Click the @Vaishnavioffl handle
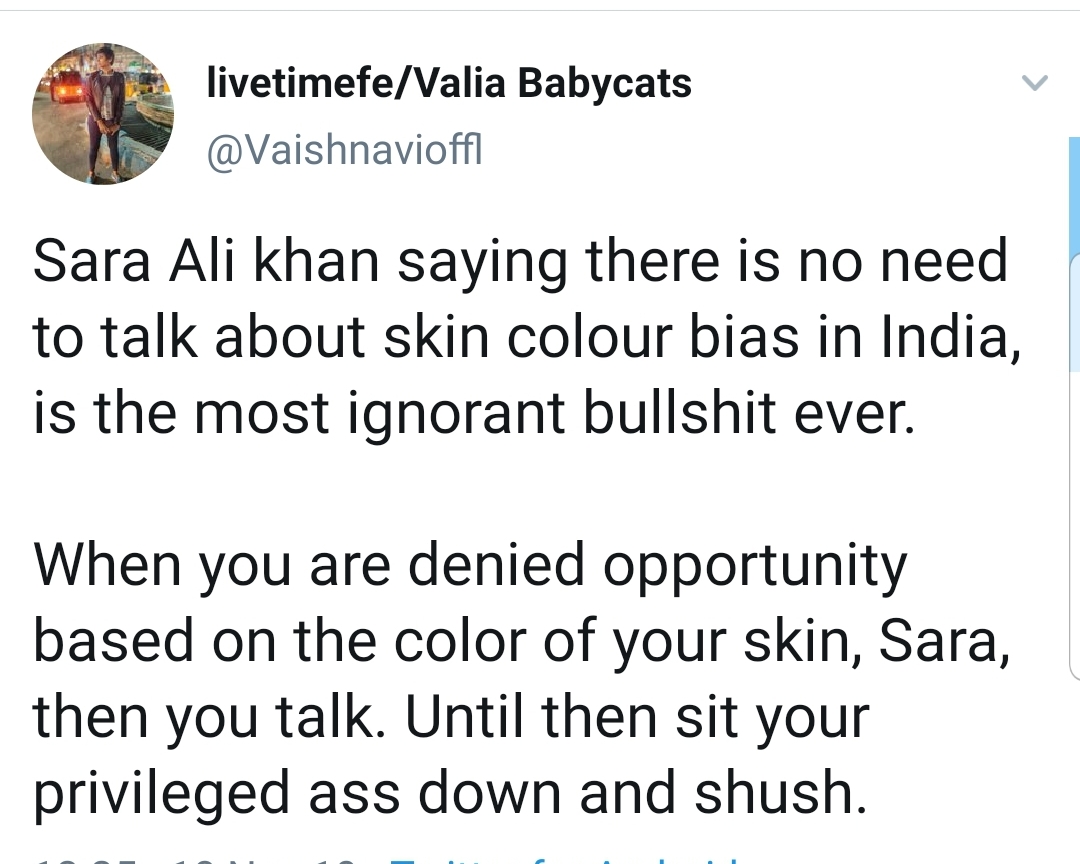 coord(344,150)
